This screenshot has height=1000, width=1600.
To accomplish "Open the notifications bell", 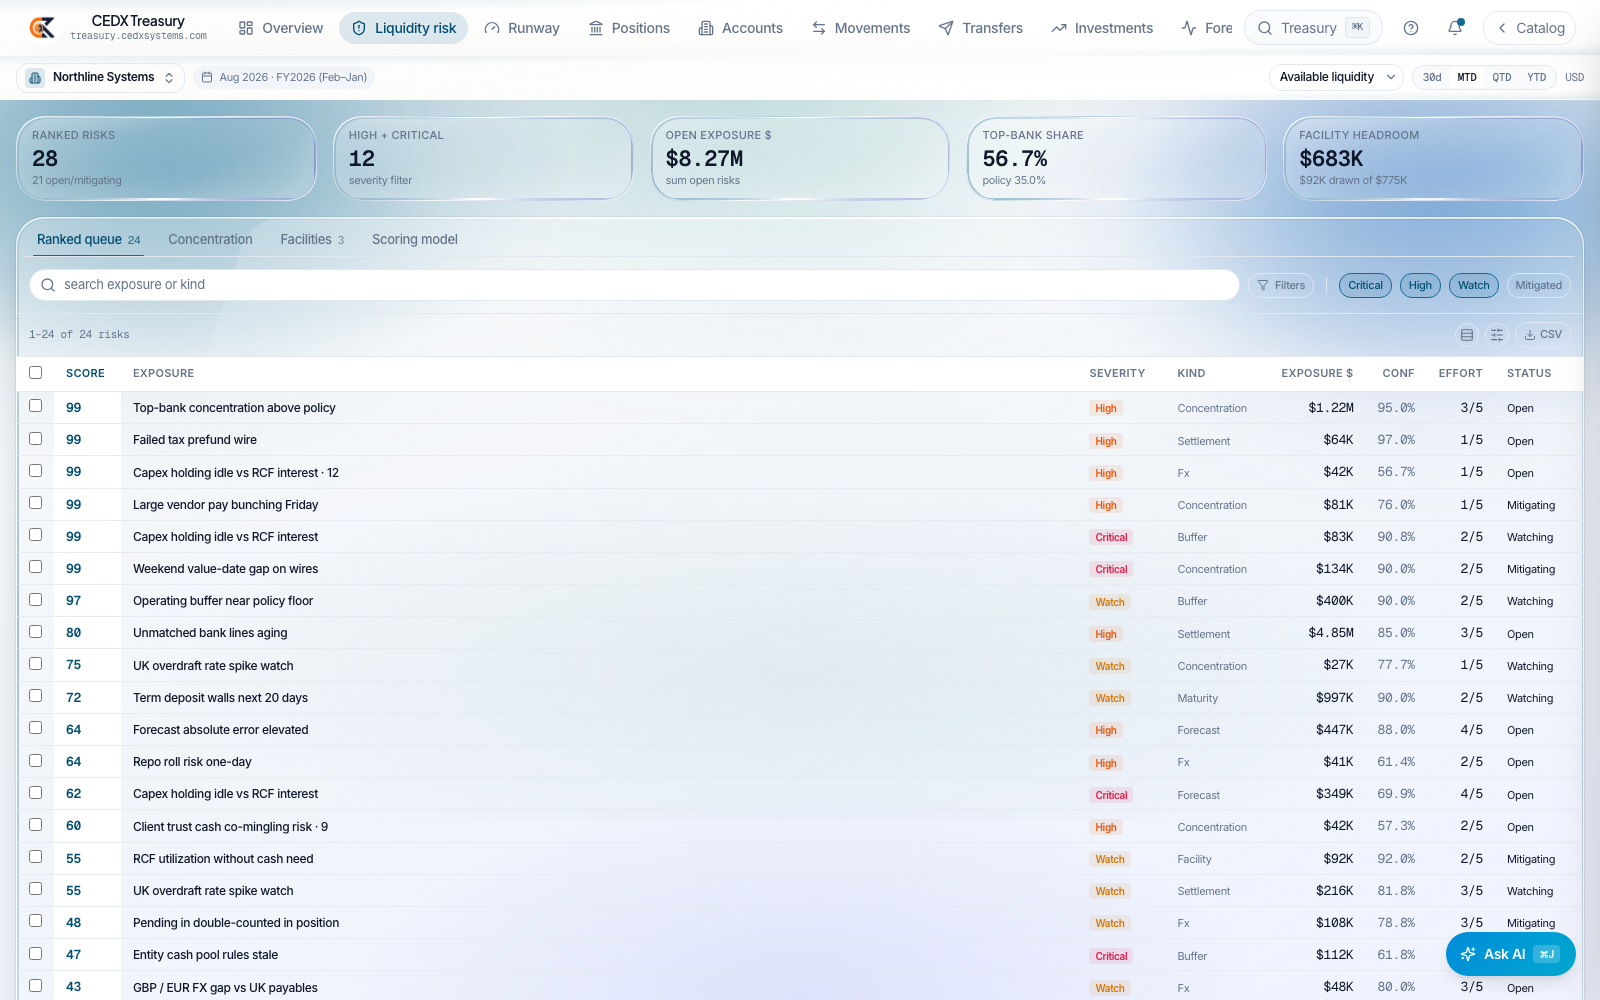I will click(x=1455, y=28).
